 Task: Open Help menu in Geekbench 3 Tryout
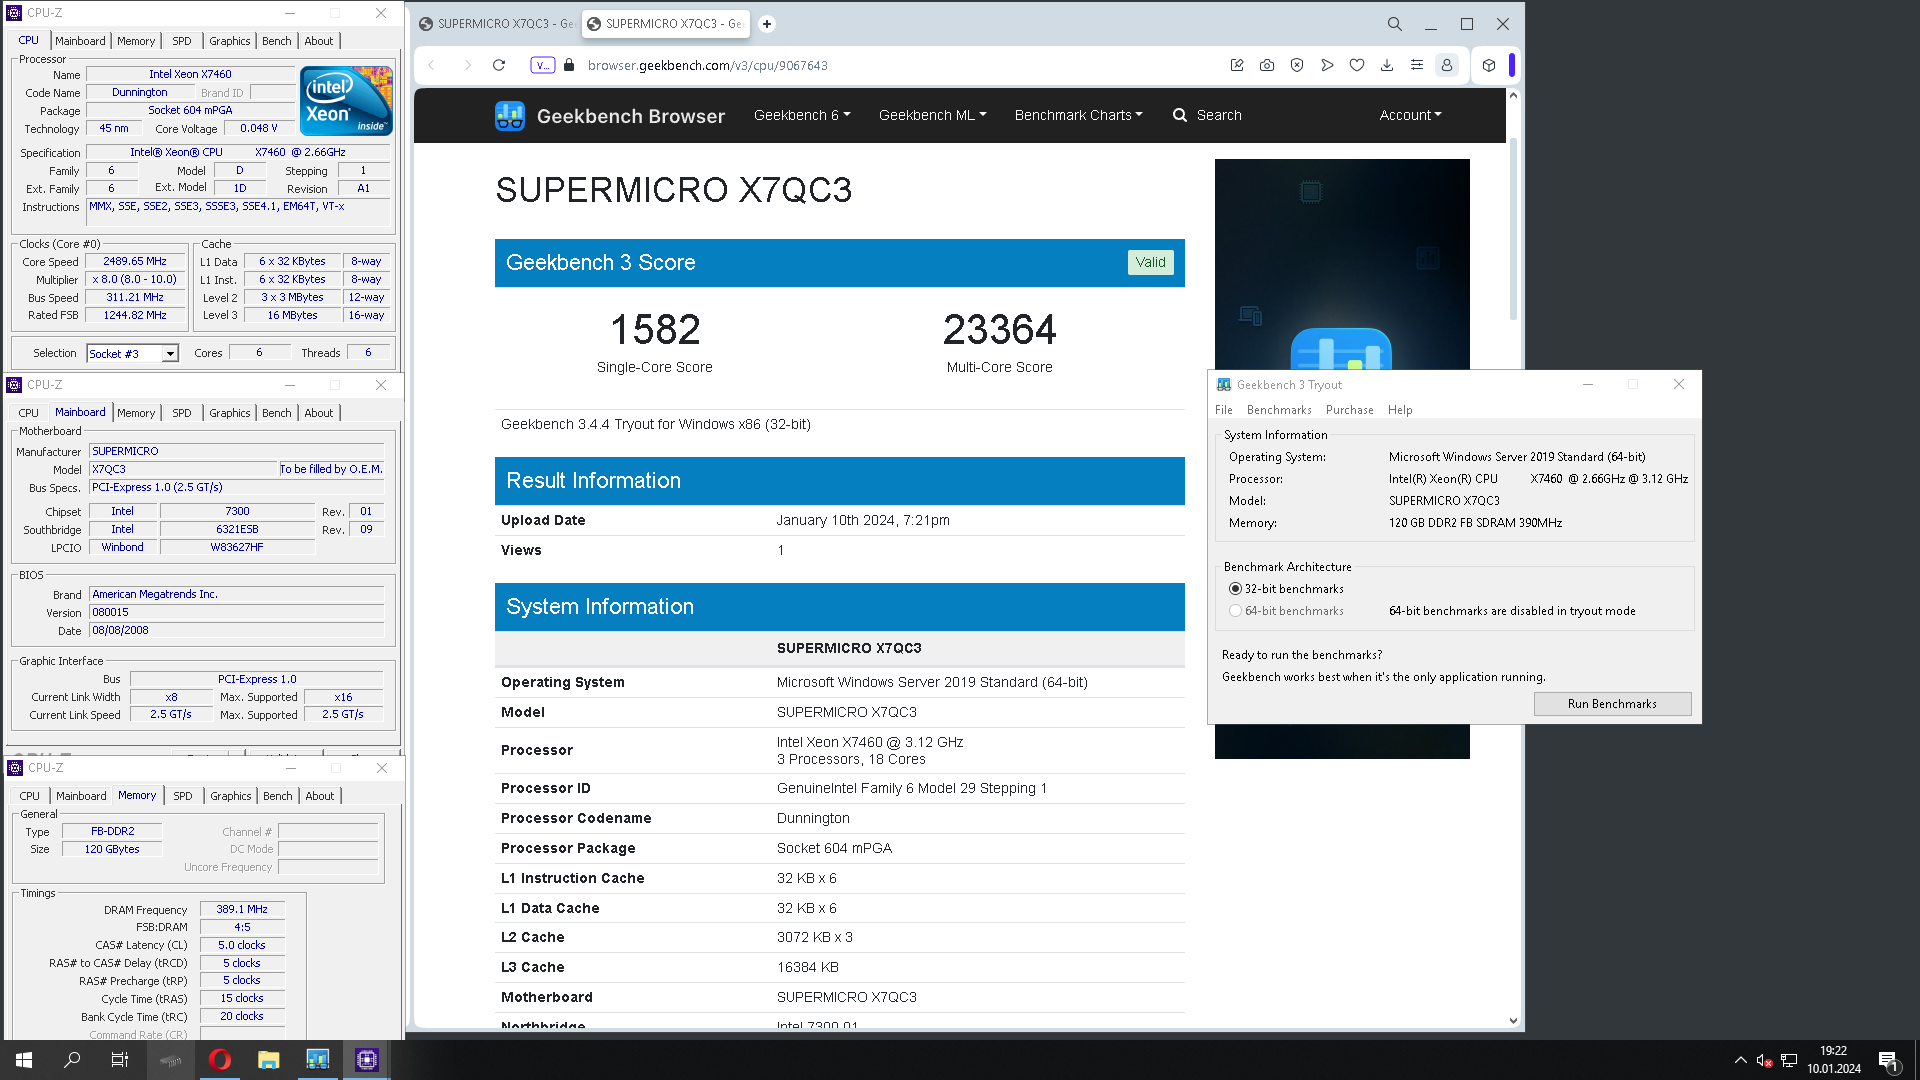tap(1400, 410)
